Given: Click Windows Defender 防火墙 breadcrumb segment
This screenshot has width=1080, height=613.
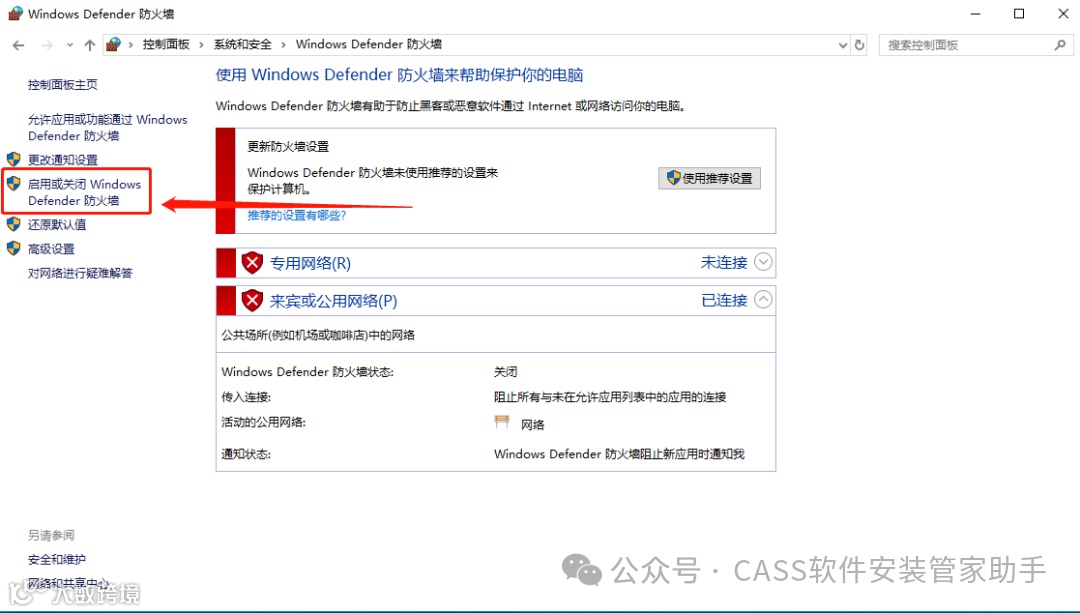Looking at the screenshot, I should [x=368, y=44].
